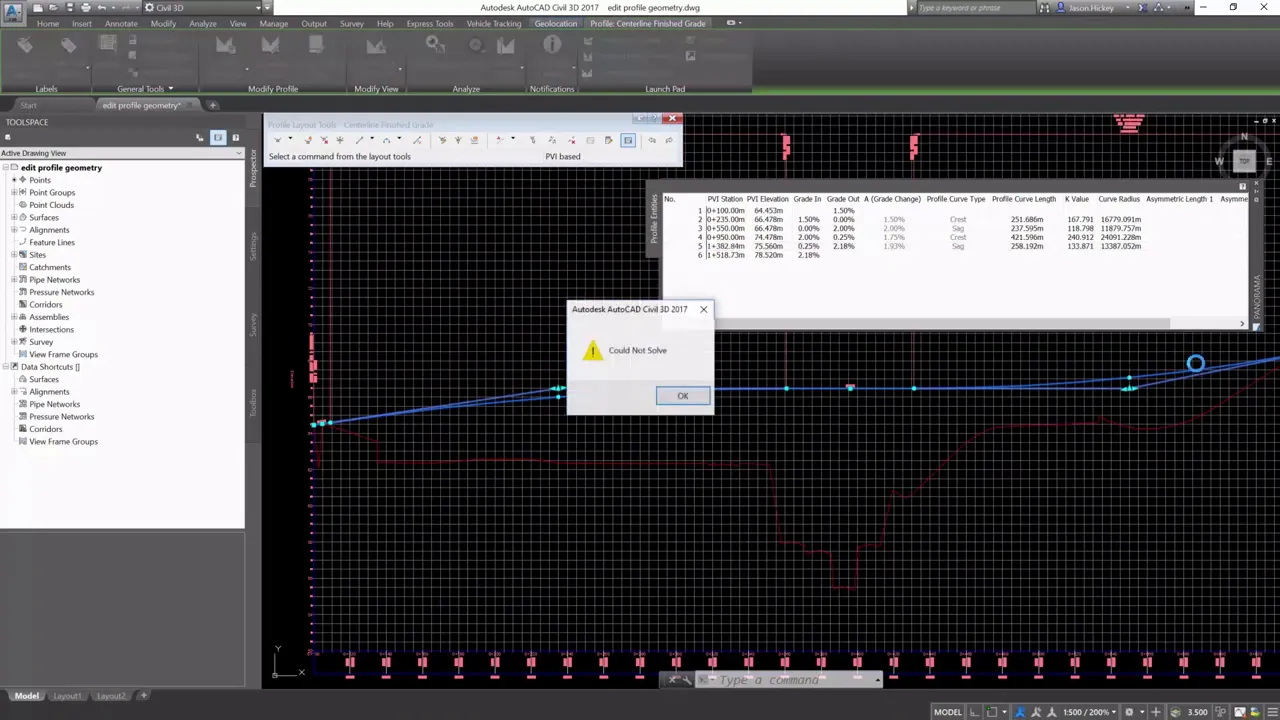Image resolution: width=1280 pixels, height=720 pixels.
Task: Open workspace switching gear in the status bar
Action: (x=1129, y=712)
